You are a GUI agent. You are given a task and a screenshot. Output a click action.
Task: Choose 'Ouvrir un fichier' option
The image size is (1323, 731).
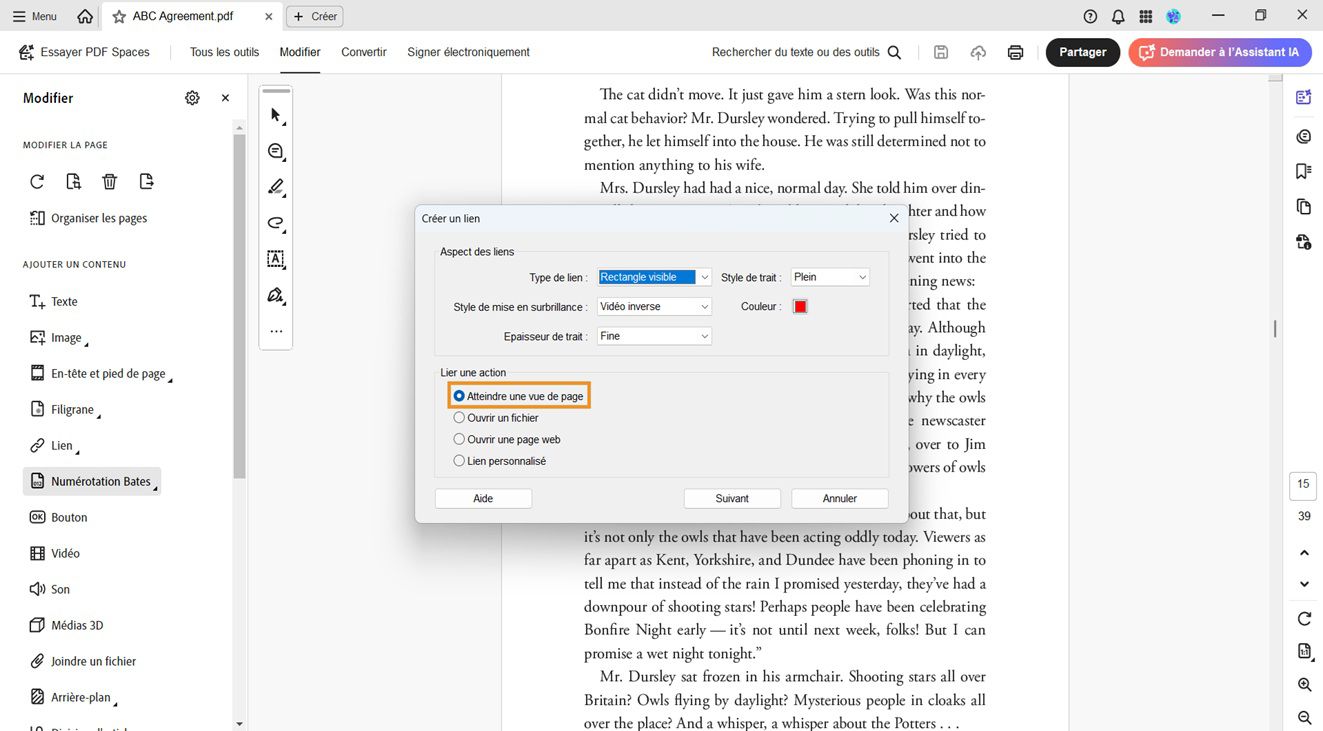tap(459, 417)
